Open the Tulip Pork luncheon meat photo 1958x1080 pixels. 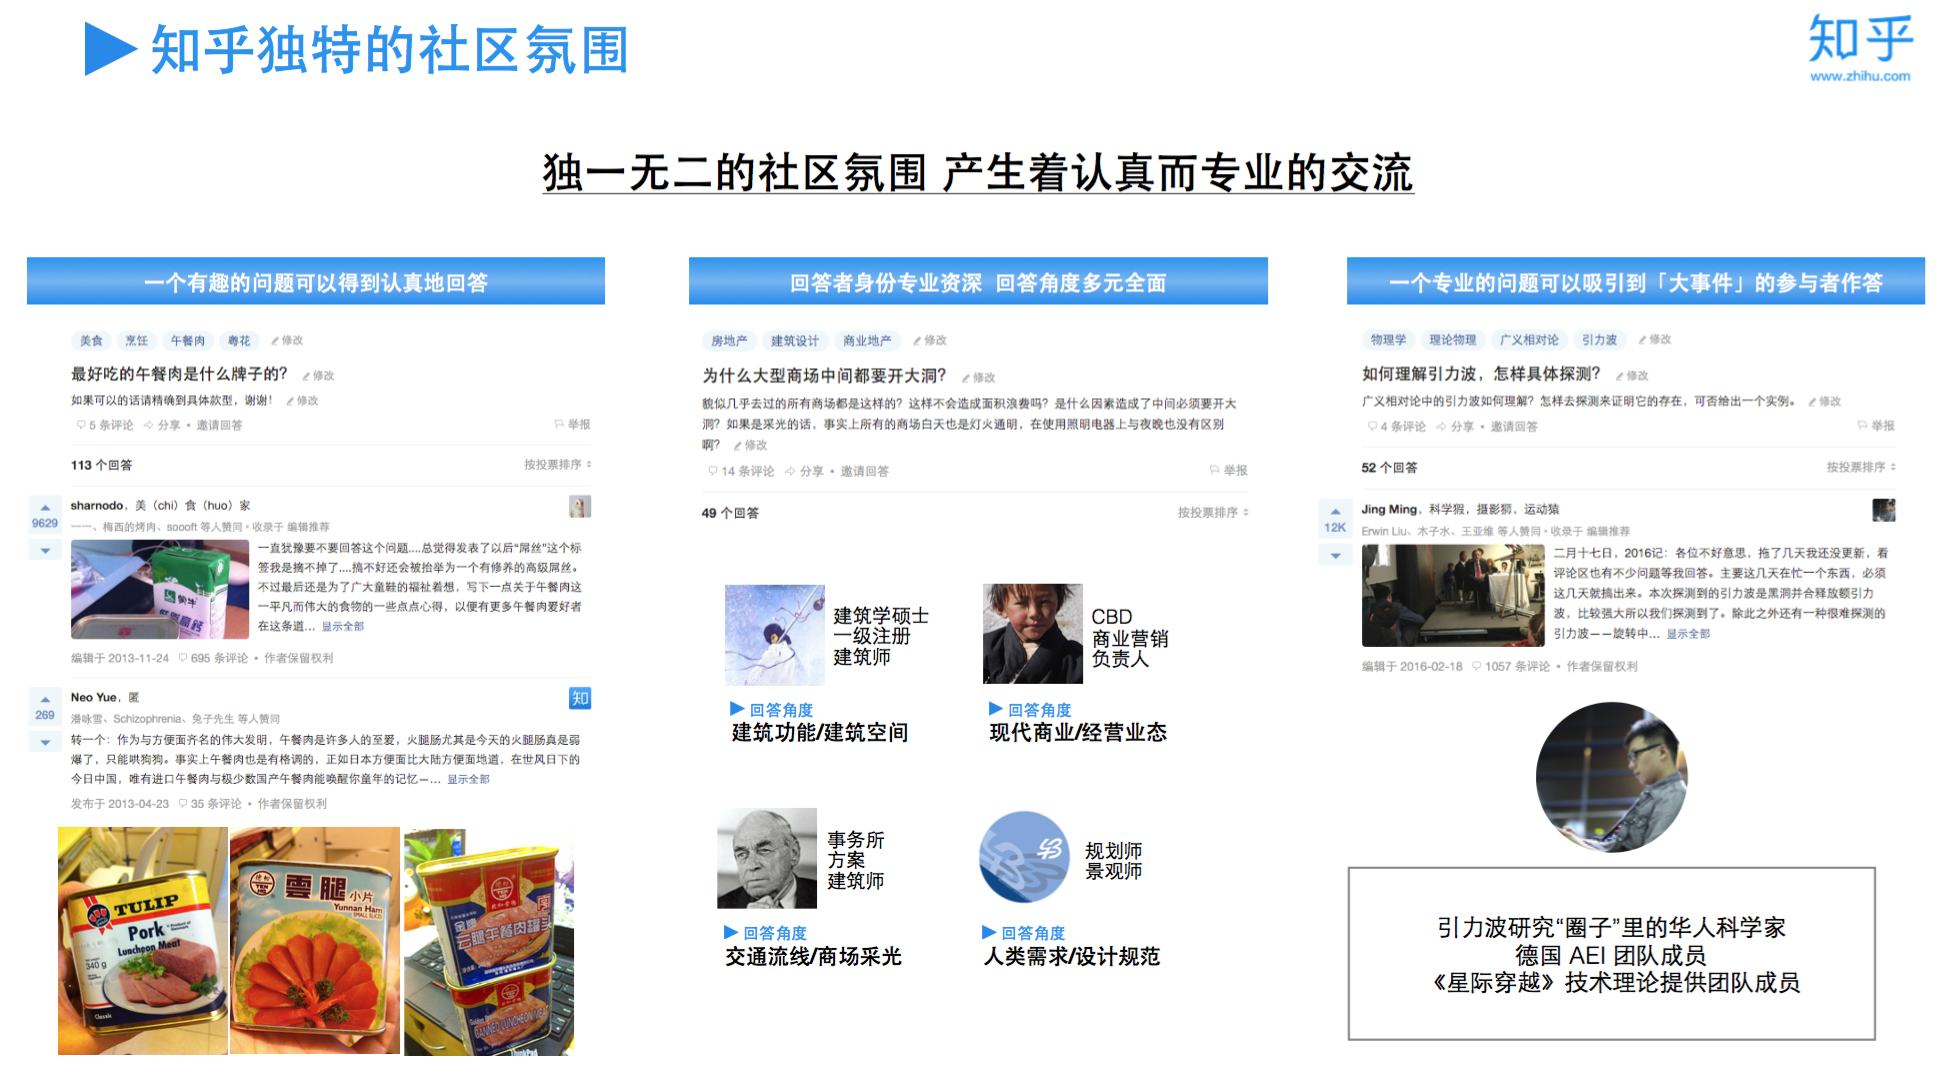[x=143, y=941]
